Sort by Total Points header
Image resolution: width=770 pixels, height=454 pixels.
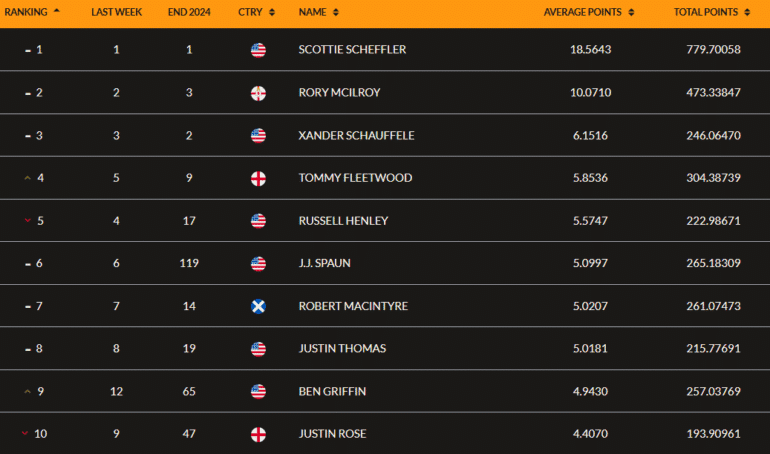(711, 13)
